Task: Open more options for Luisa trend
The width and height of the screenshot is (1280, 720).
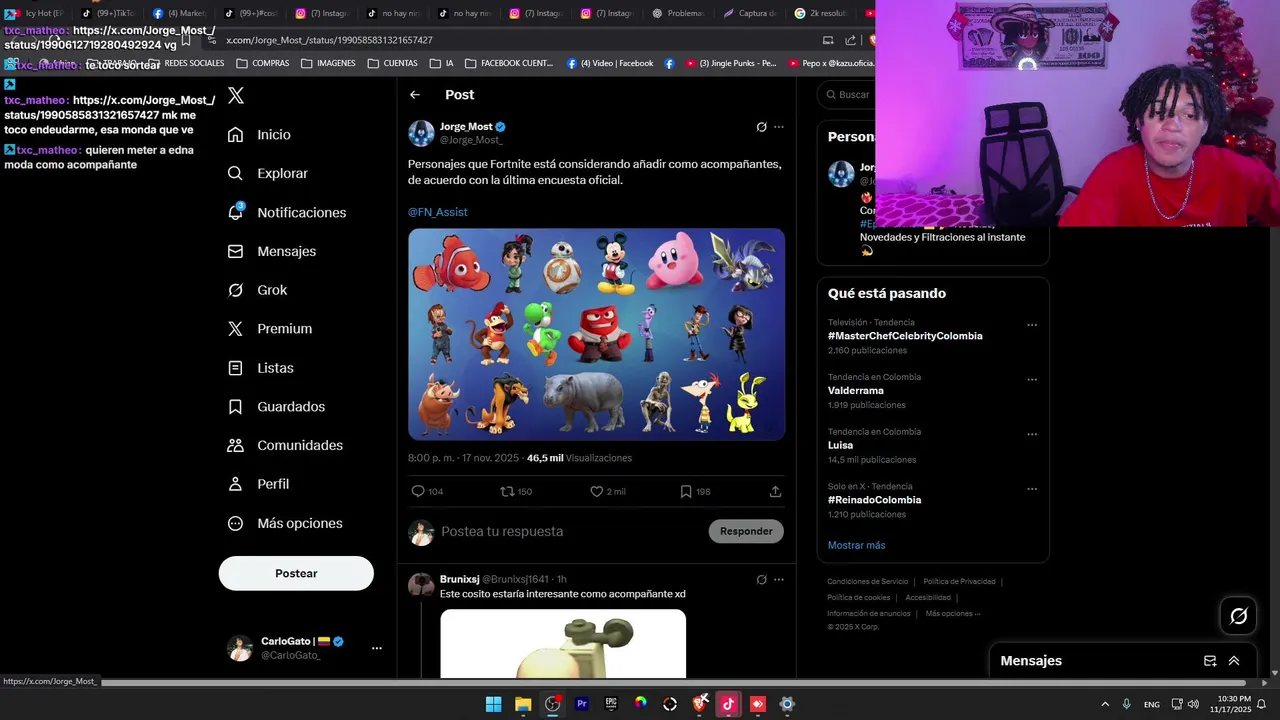Action: coord(1032,434)
